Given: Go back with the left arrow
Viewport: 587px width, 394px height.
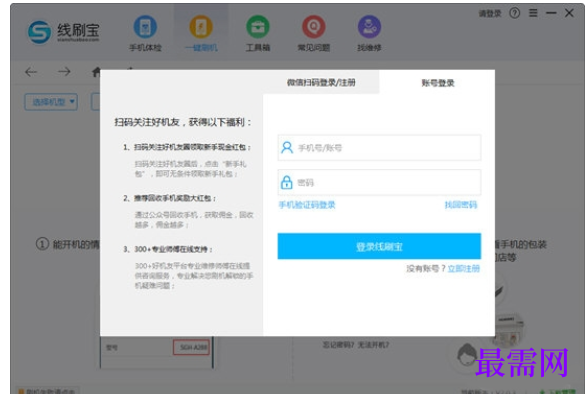Looking at the screenshot, I should coord(31,72).
